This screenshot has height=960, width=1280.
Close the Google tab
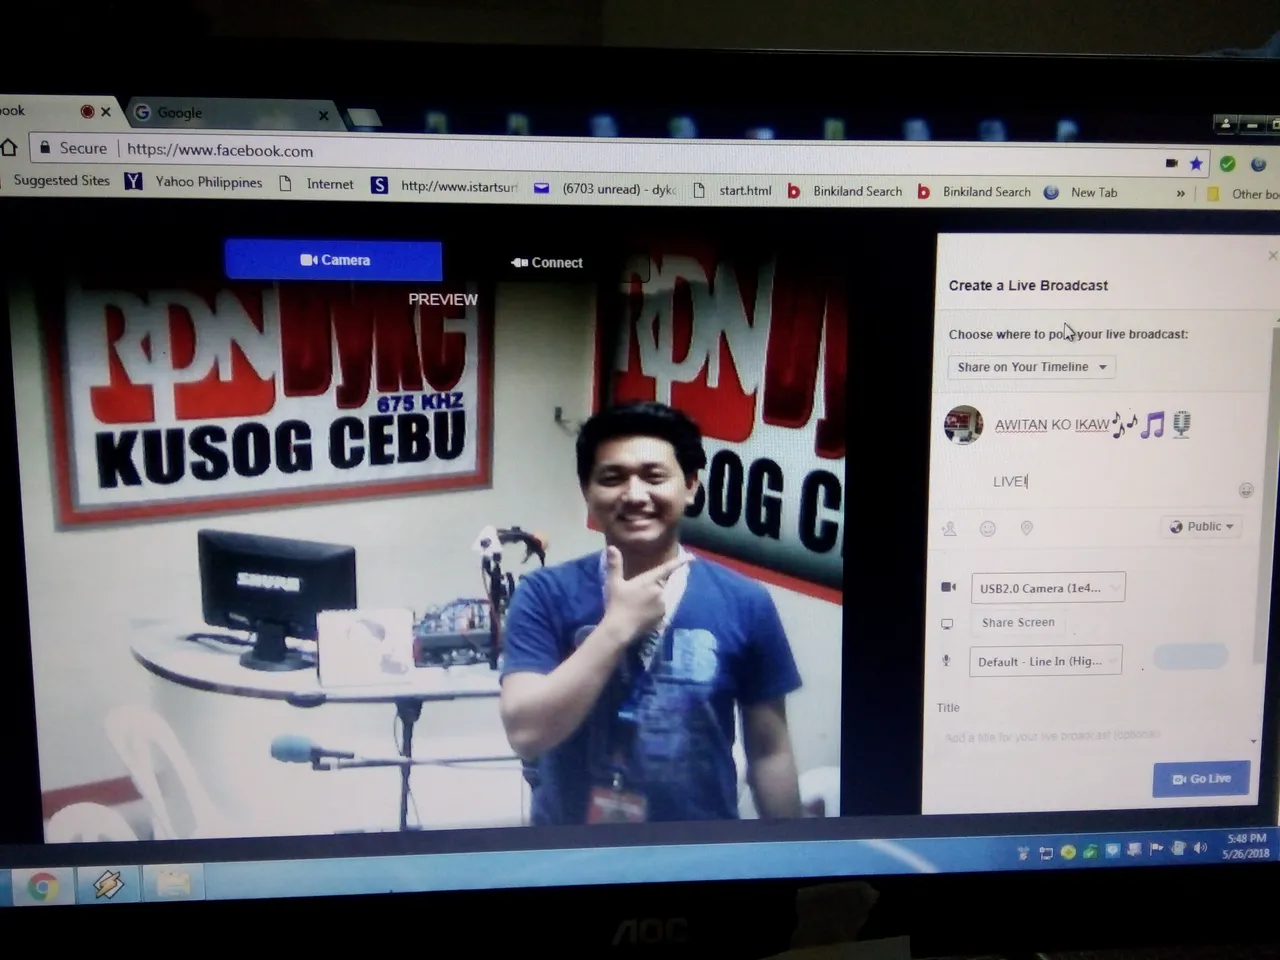pyautogui.click(x=323, y=115)
